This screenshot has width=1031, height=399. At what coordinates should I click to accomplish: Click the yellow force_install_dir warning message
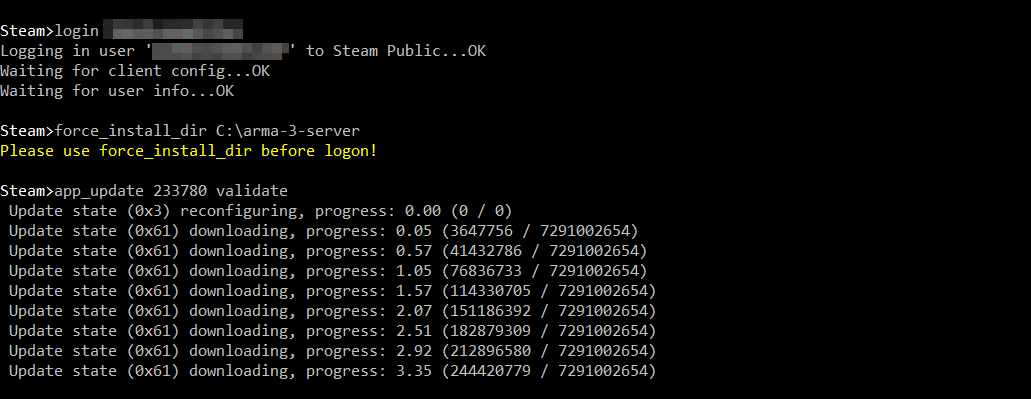189,151
